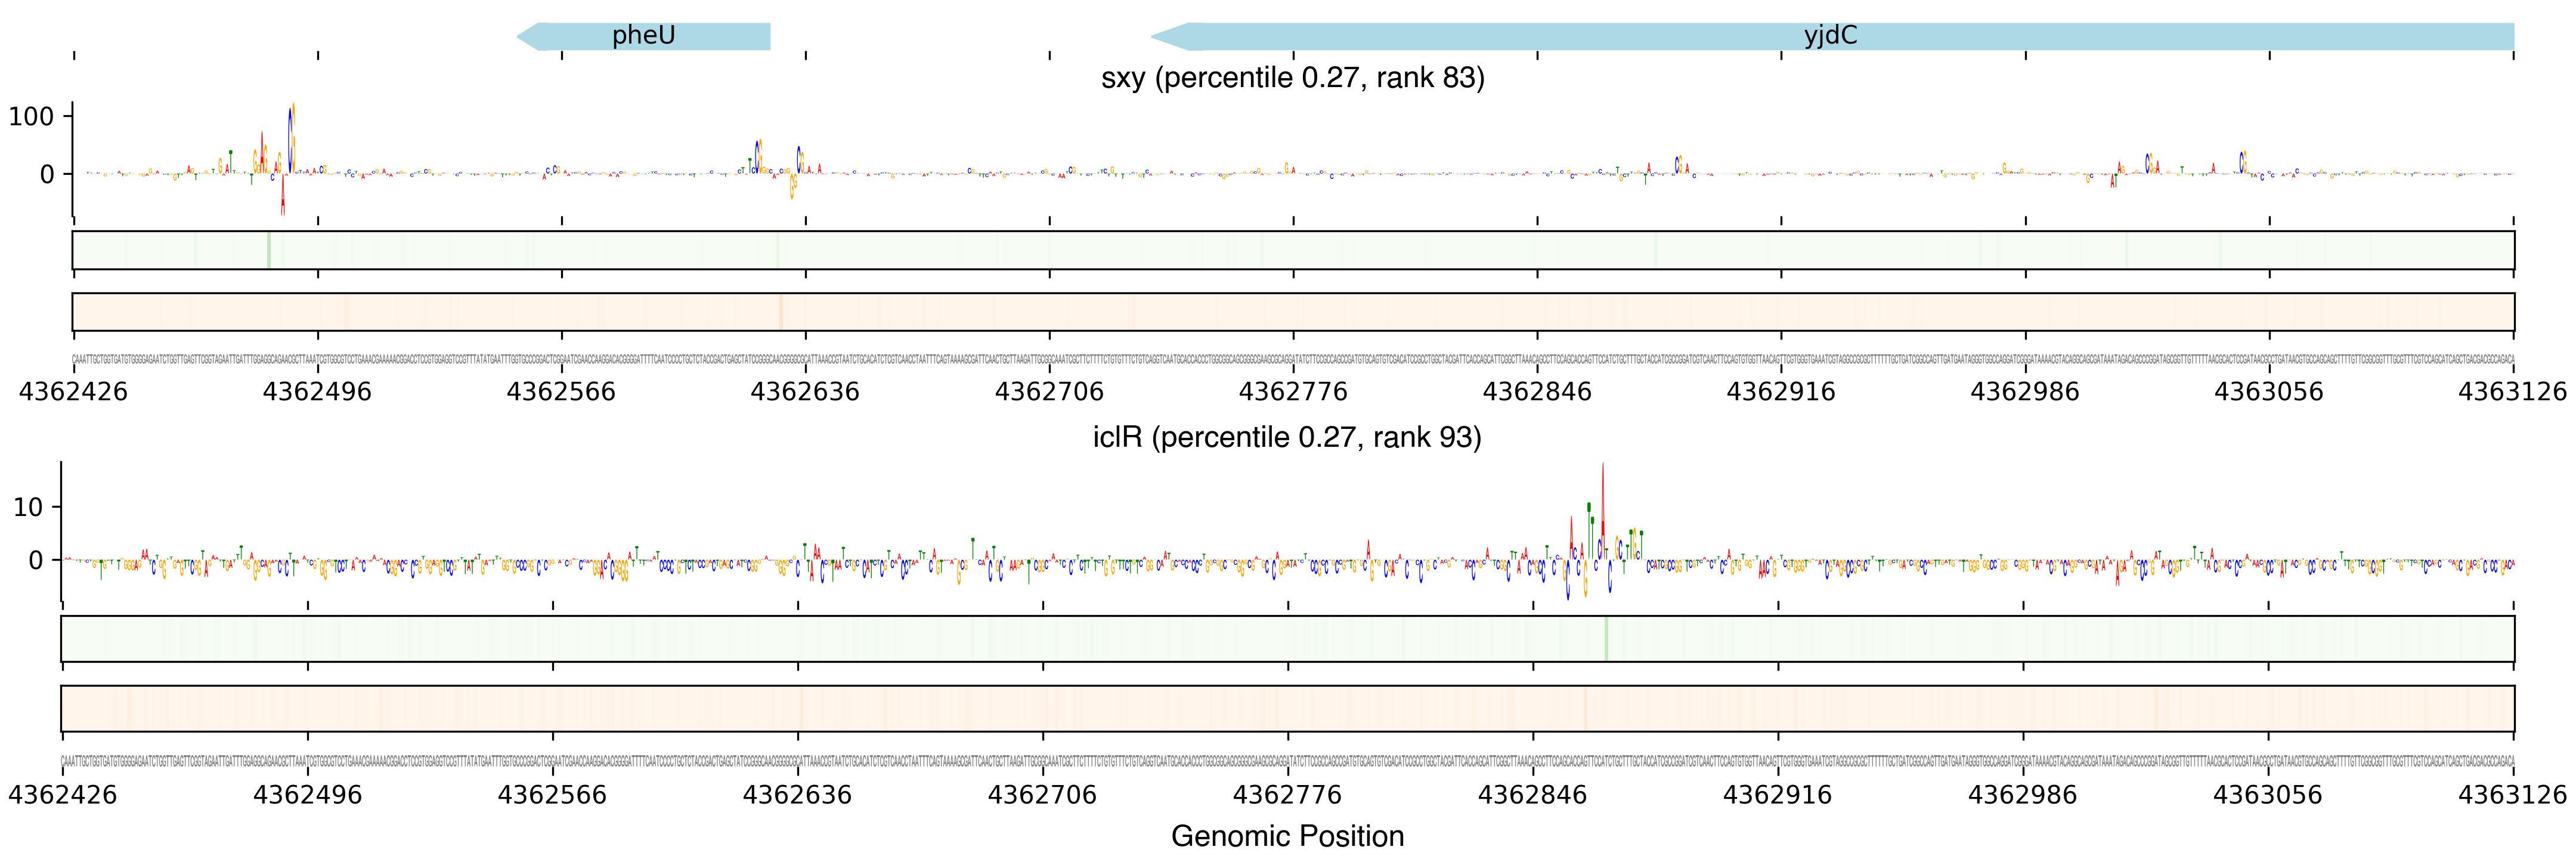Click the iclR percentile rank title
The width and height of the screenshot is (2576, 859).
1287,438
